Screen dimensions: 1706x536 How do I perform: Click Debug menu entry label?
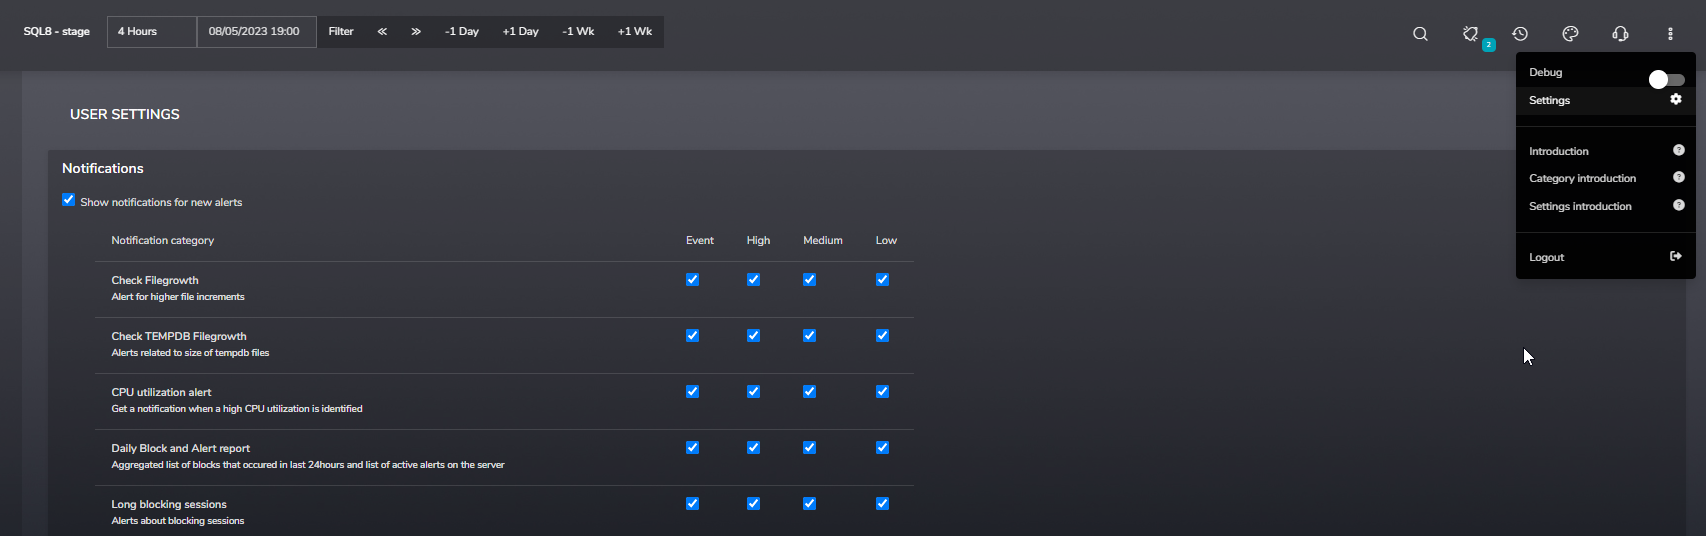tap(1545, 72)
